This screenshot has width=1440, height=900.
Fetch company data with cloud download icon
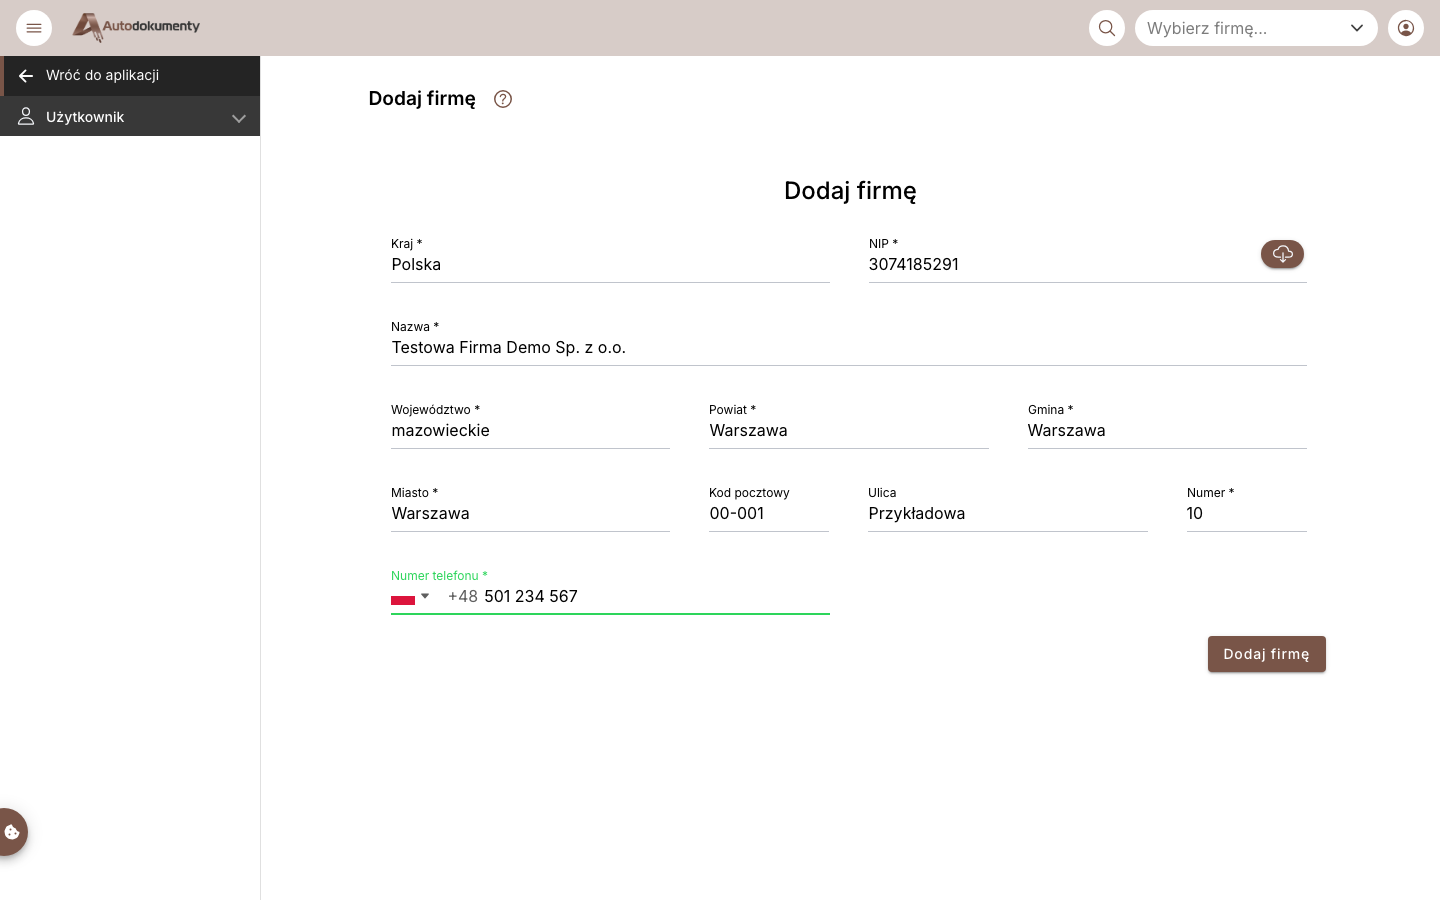[1282, 254]
